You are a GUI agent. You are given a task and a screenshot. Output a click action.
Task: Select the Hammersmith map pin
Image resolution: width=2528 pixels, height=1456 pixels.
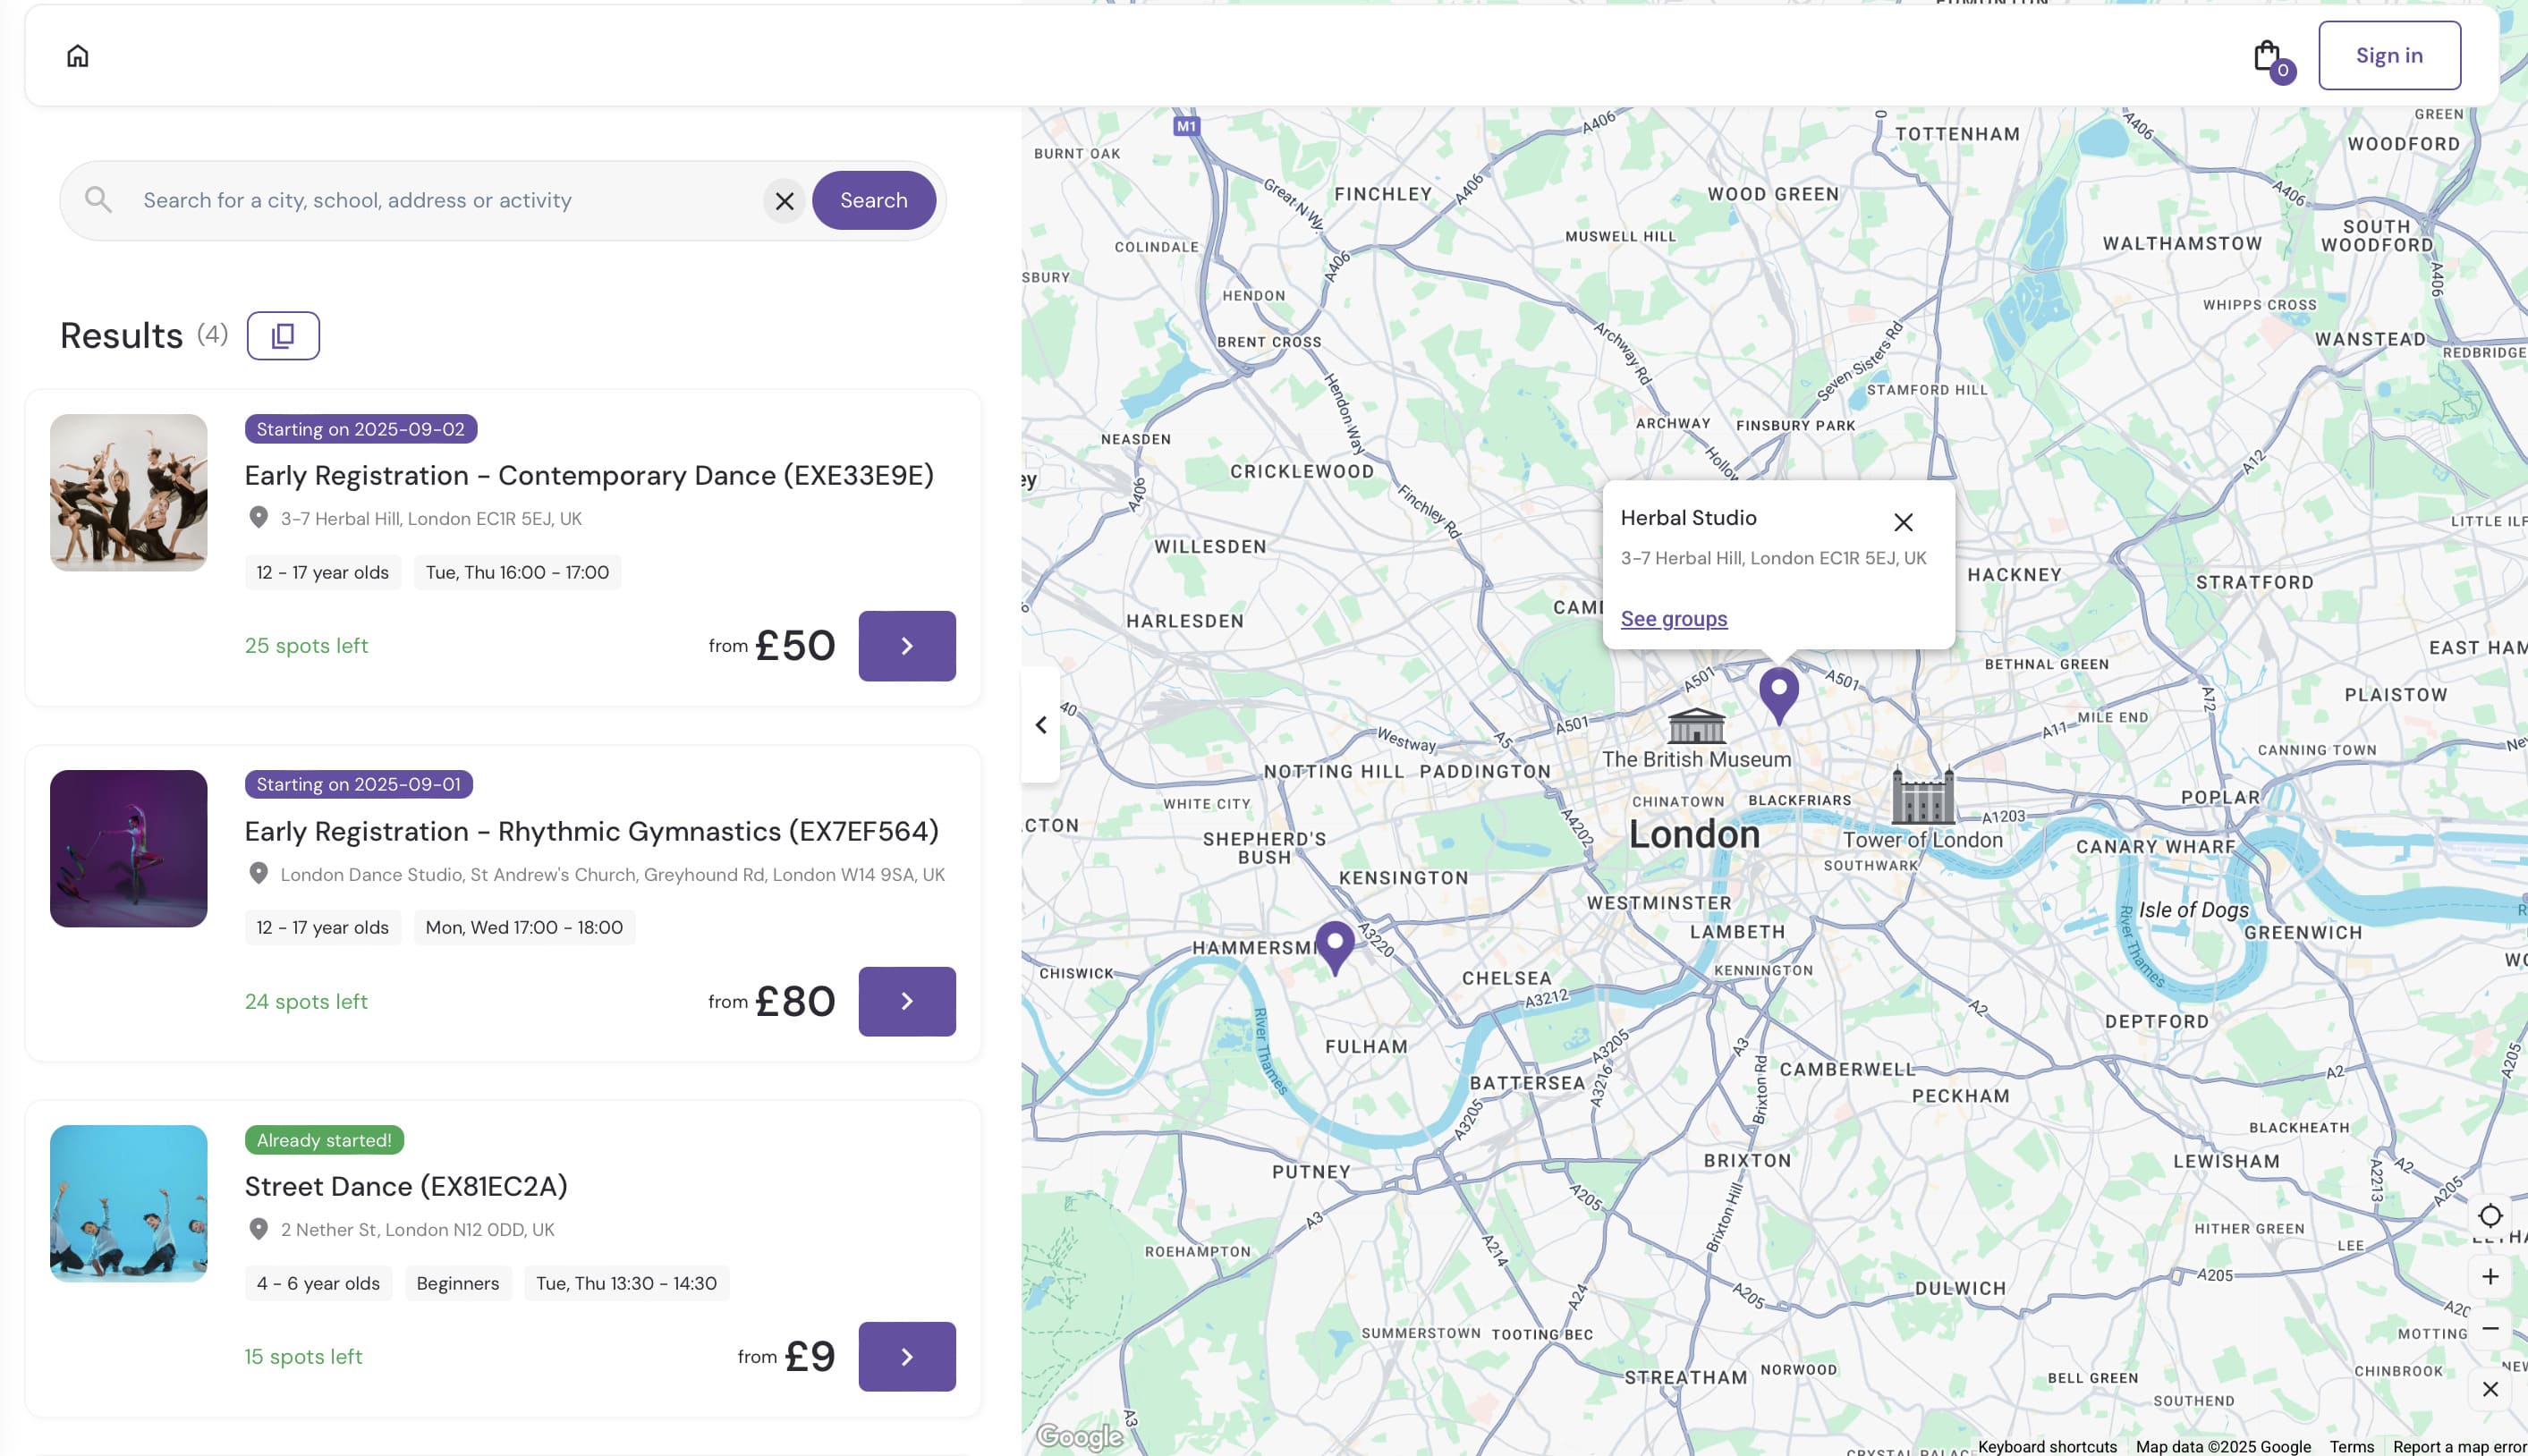tap(1335, 946)
